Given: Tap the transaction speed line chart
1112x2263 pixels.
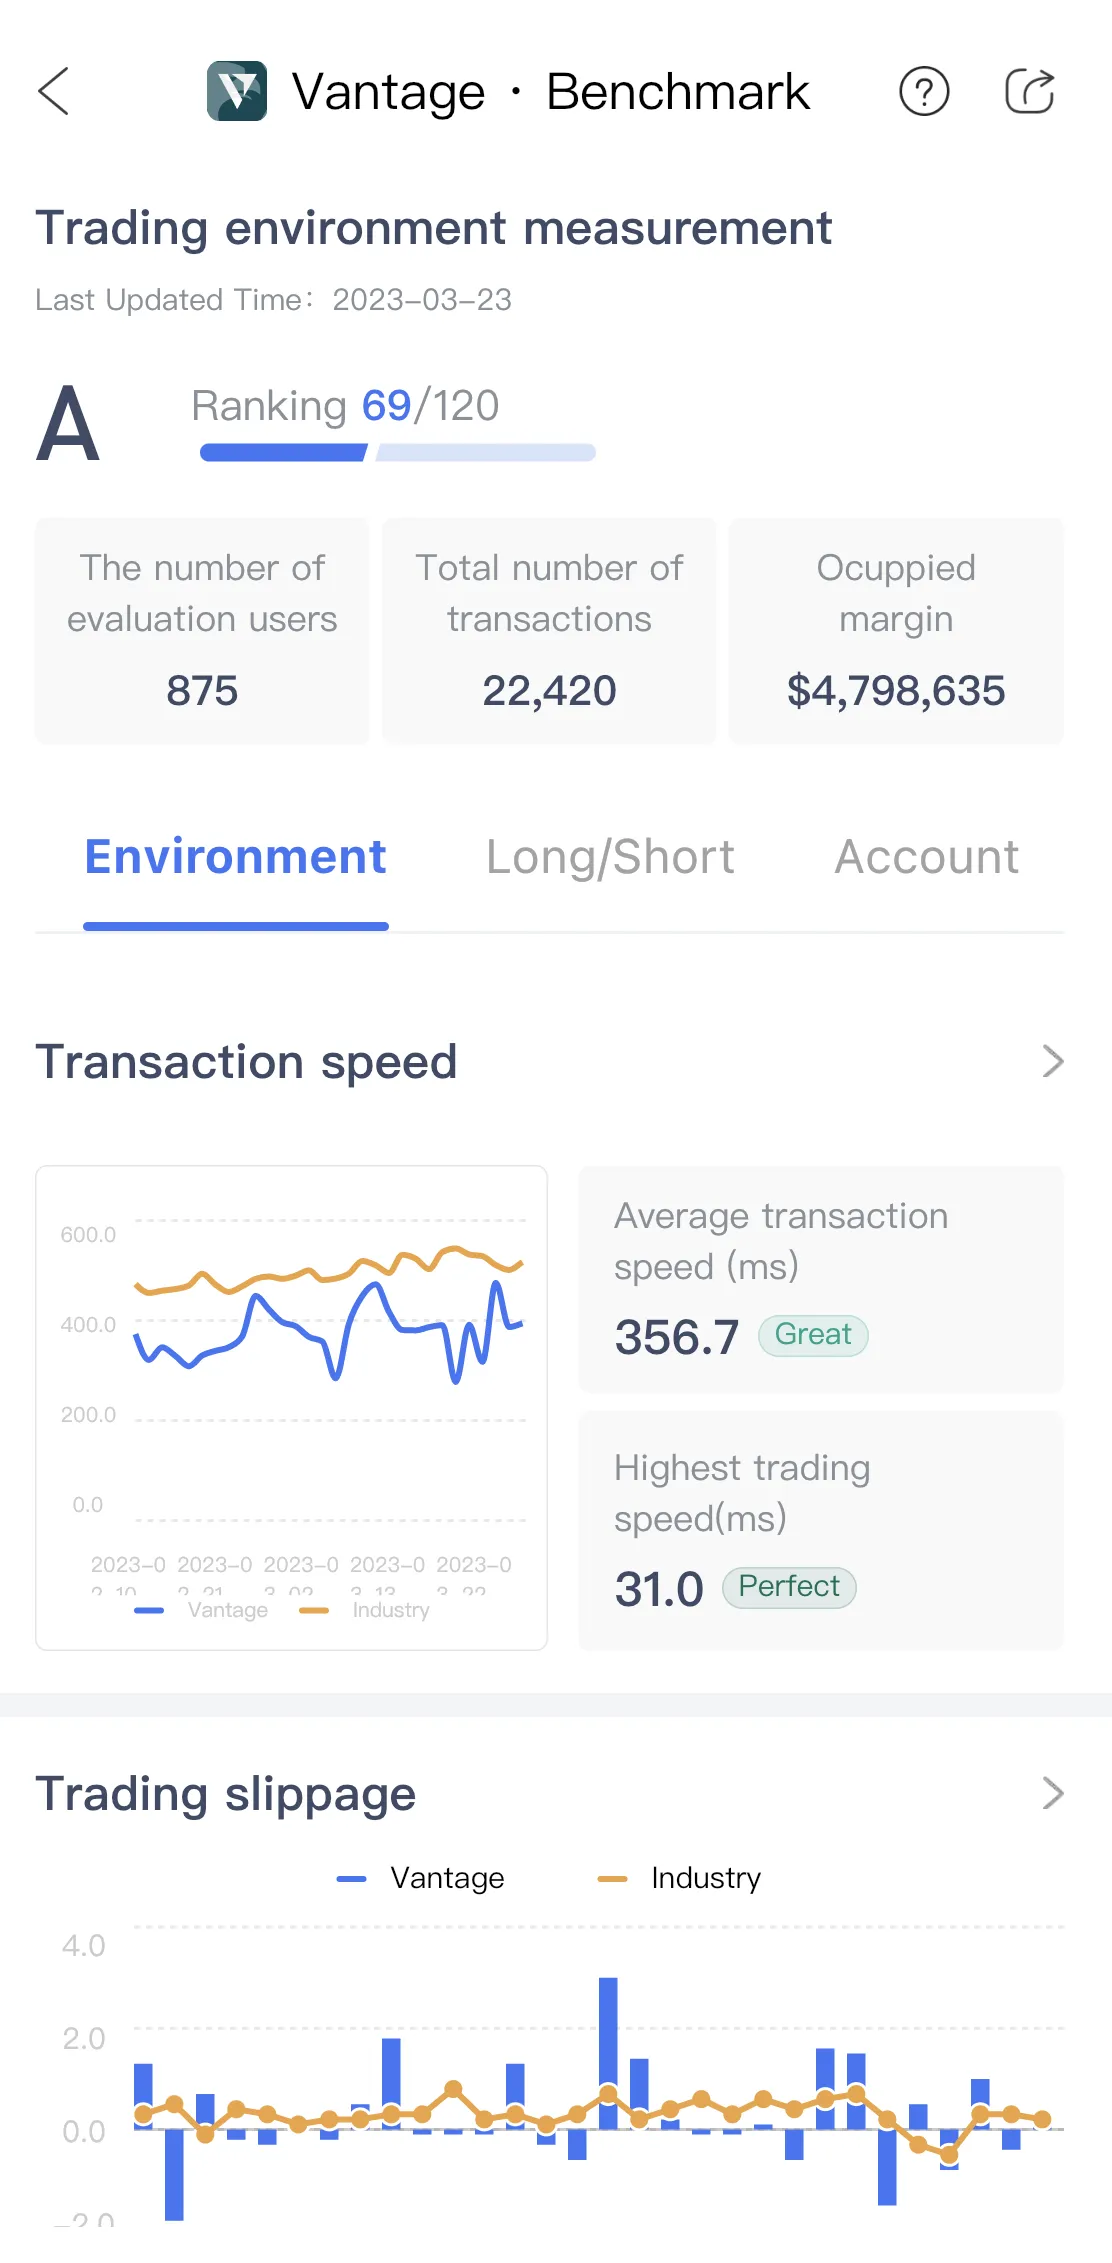Looking at the screenshot, I should point(292,1407).
